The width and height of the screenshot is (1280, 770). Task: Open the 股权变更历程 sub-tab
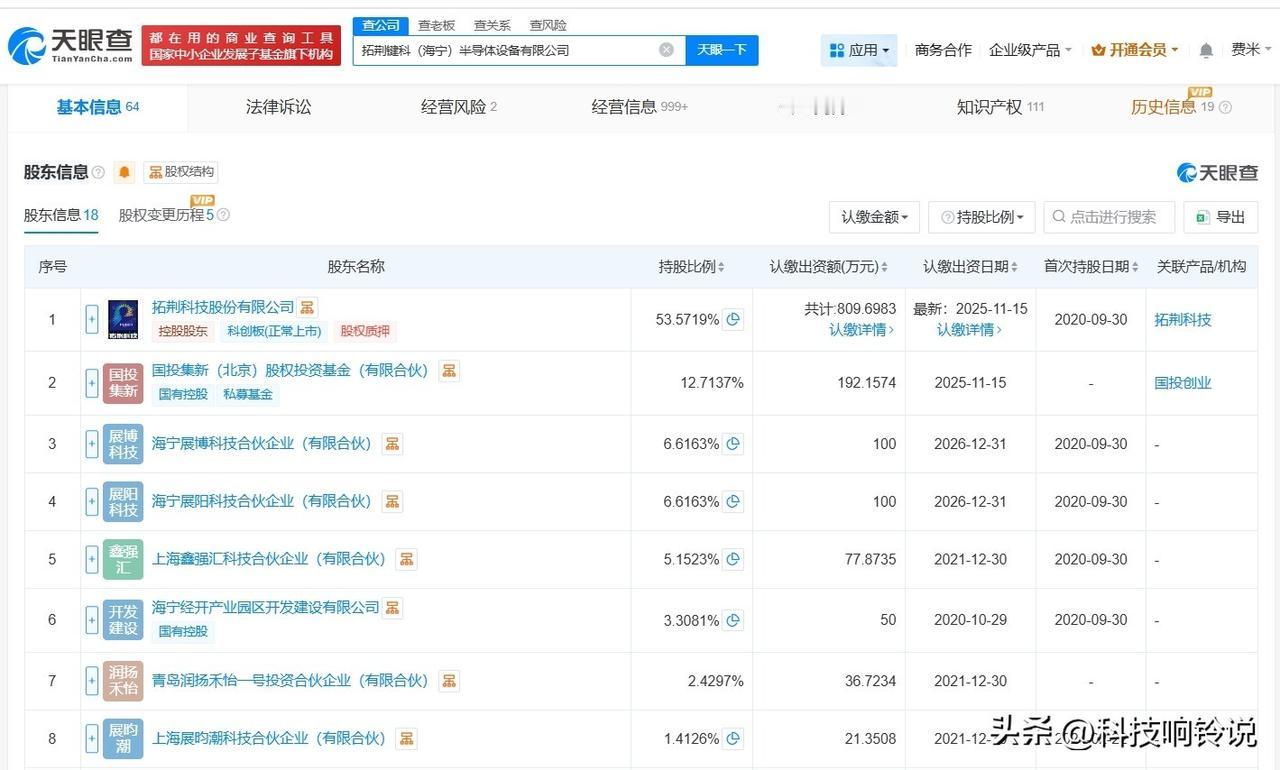click(166, 215)
